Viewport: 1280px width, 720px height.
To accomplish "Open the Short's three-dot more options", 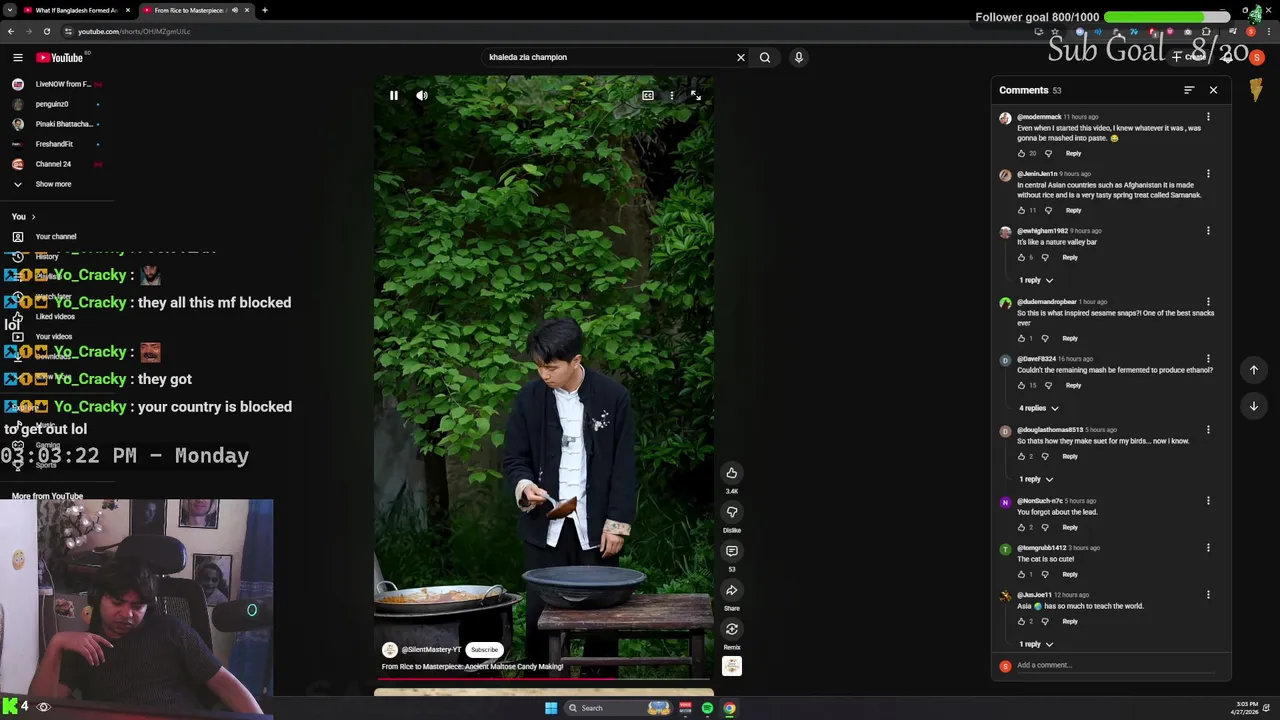I will pos(671,96).
